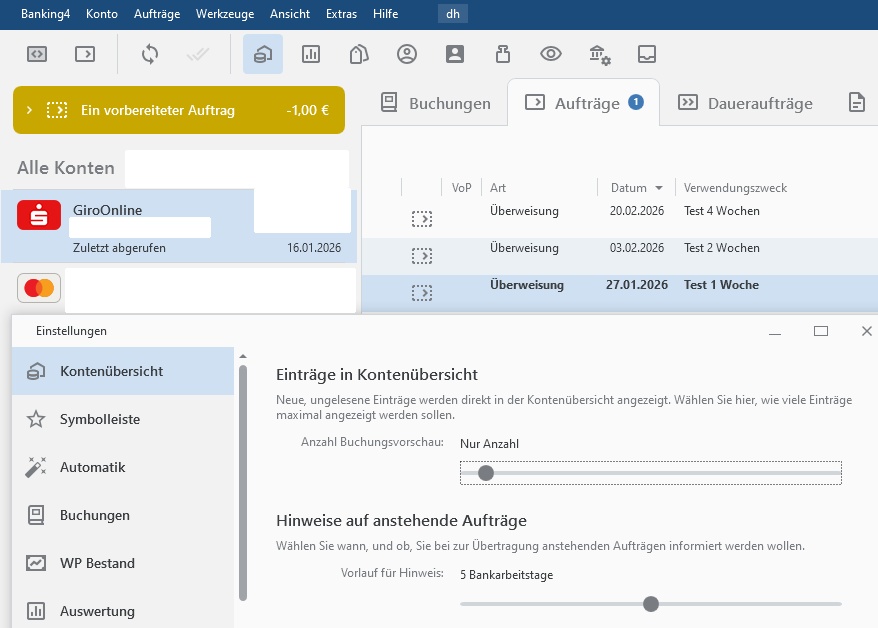The width and height of the screenshot is (878, 628).
Task: Open the price tags categories icon
Action: pyautogui.click(x=359, y=54)
